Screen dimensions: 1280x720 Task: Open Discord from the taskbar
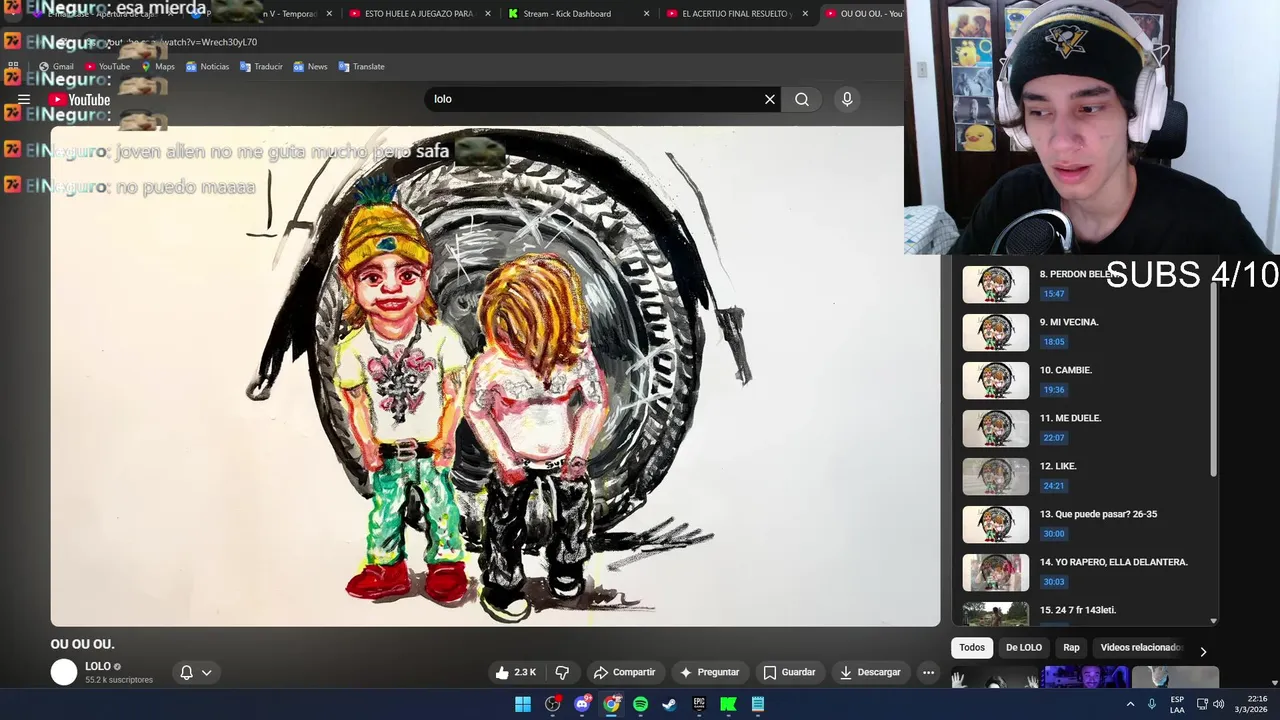point(582,704)
